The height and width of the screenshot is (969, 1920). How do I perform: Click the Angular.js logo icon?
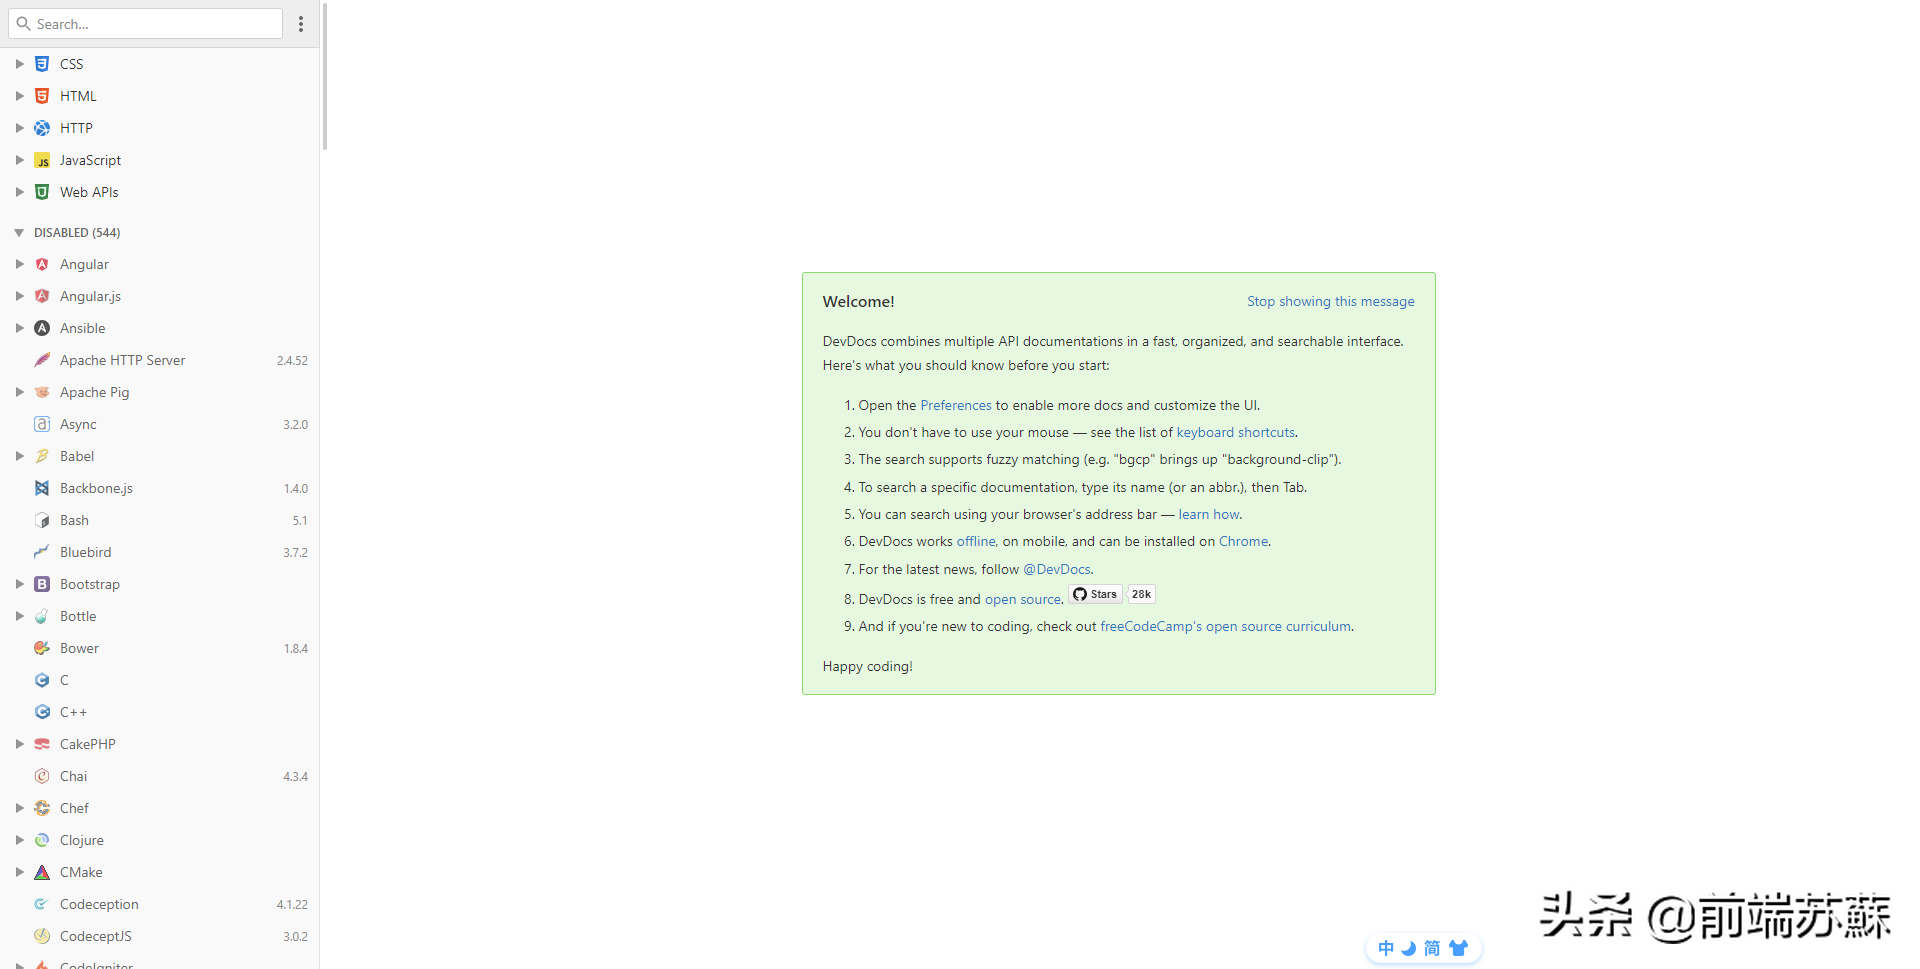coord(42,296)
